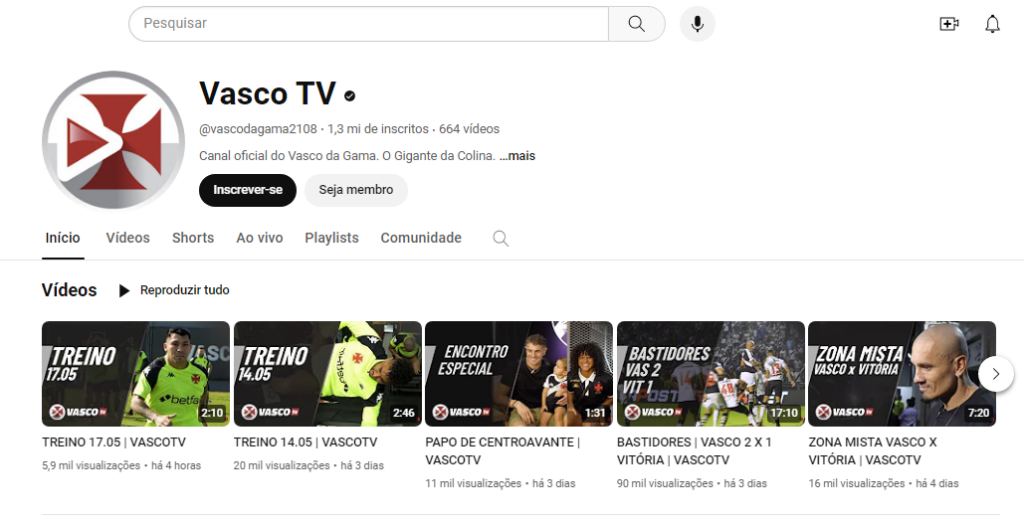Open BASTIDORES VAS 2 VIT 1 thumbnail
Screen dimensions: 1024x528
pos(711,374)
